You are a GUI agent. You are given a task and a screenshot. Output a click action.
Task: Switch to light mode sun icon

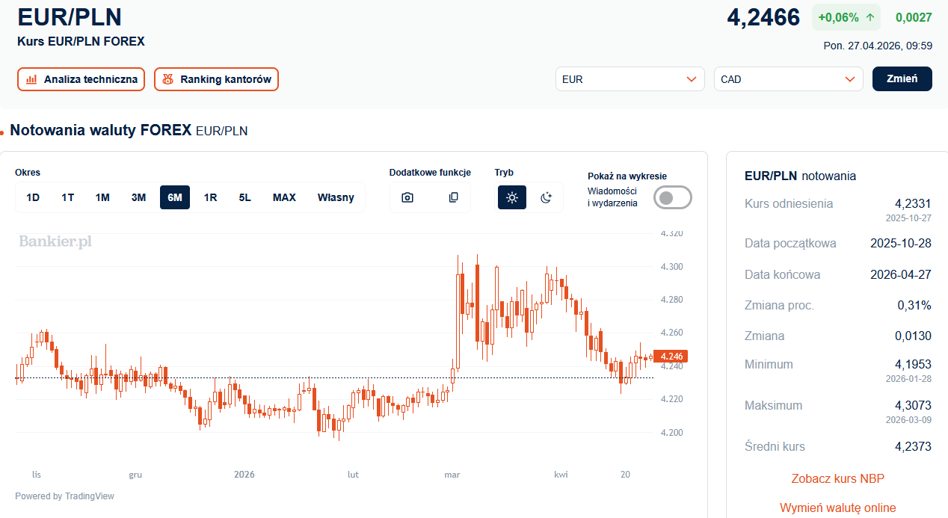coord(512,198)
